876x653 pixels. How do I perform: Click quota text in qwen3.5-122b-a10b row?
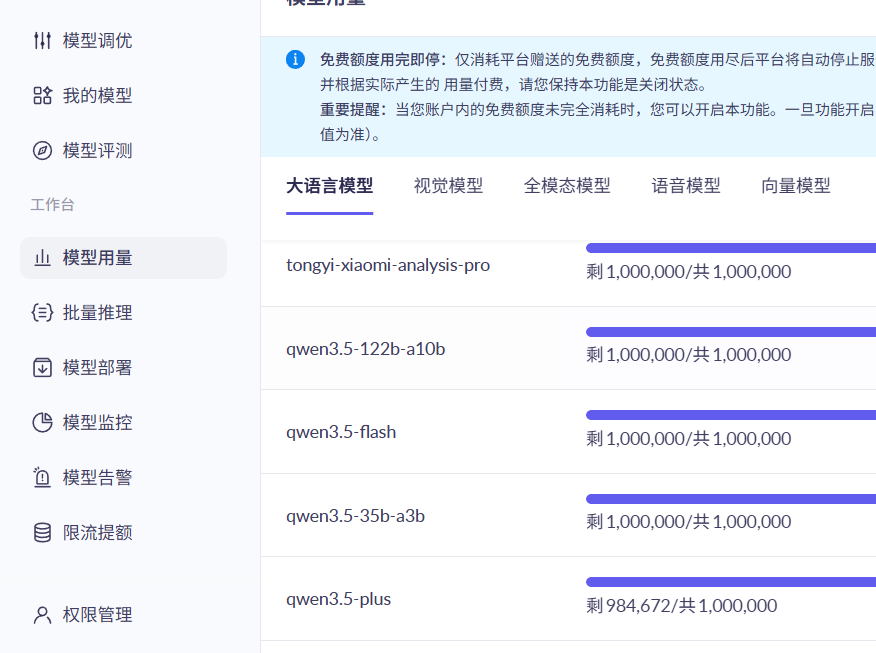(x=689, y=355)
